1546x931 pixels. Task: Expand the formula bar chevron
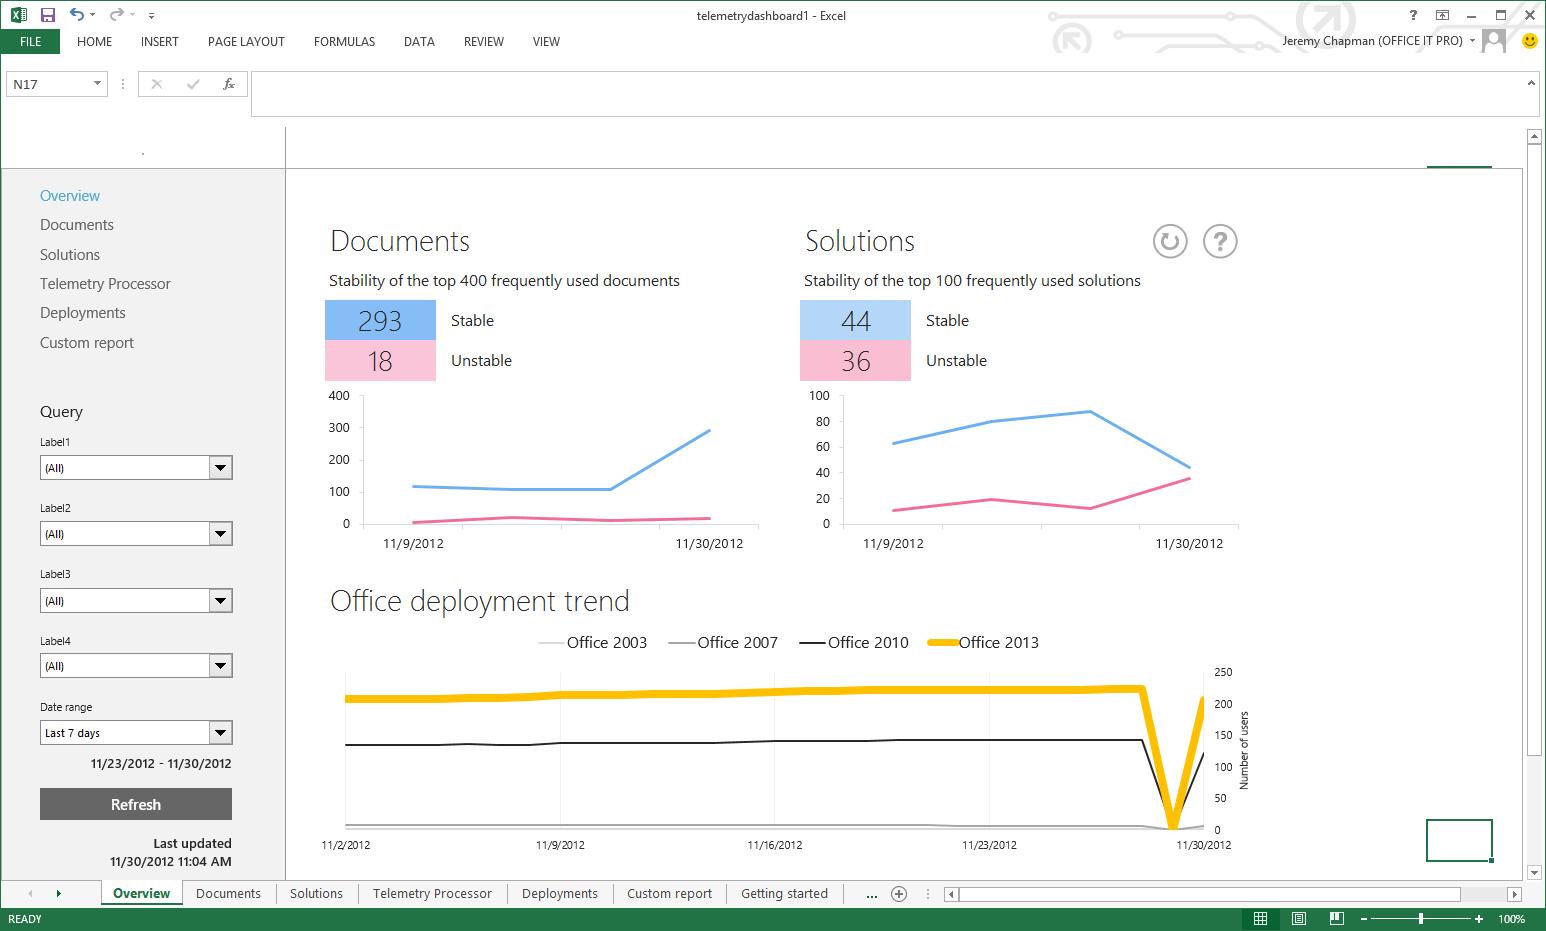click(x=1531, y=83)
